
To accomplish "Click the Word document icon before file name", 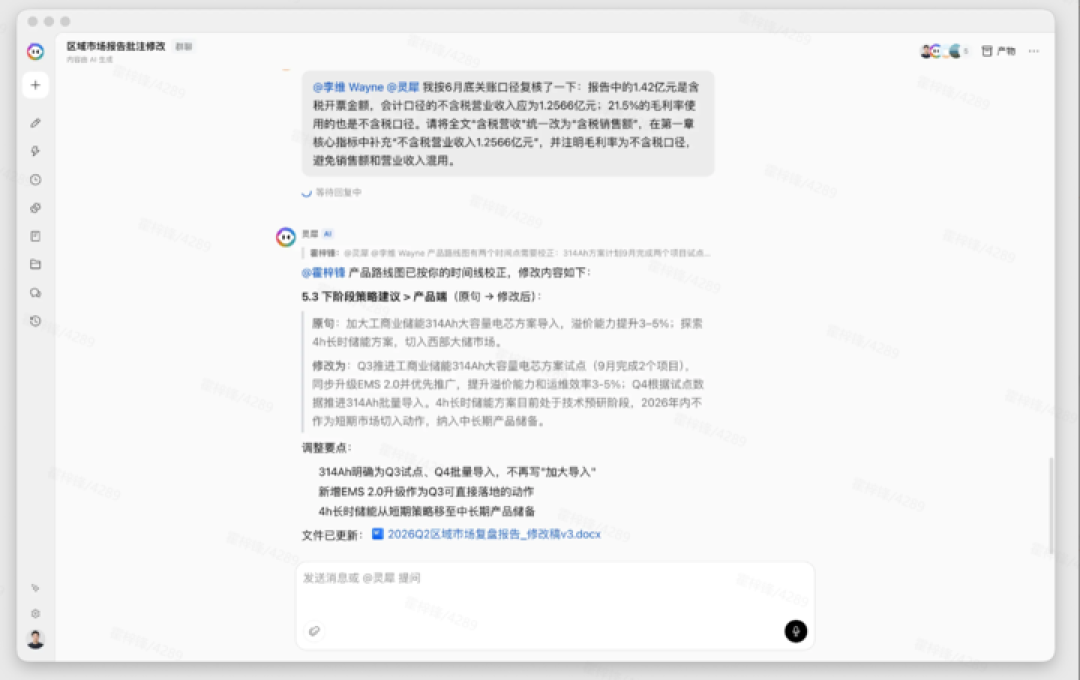I will click(377, 533).
